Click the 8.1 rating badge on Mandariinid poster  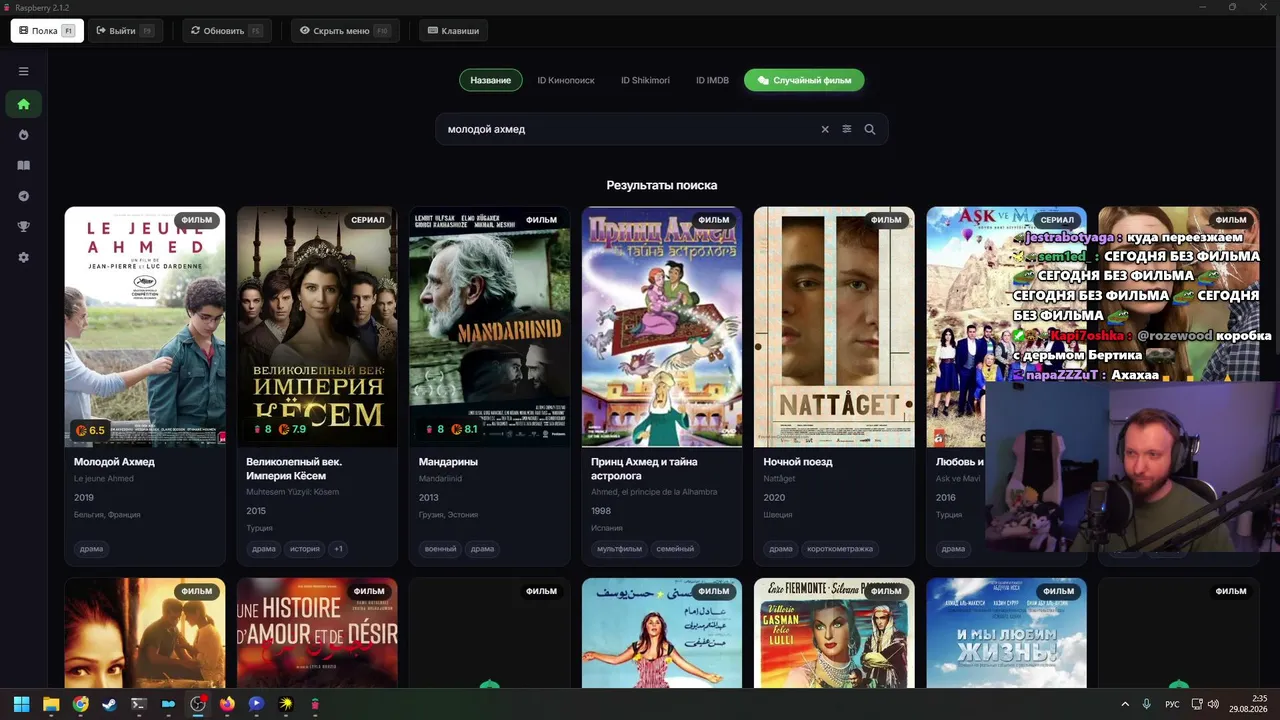464,430
